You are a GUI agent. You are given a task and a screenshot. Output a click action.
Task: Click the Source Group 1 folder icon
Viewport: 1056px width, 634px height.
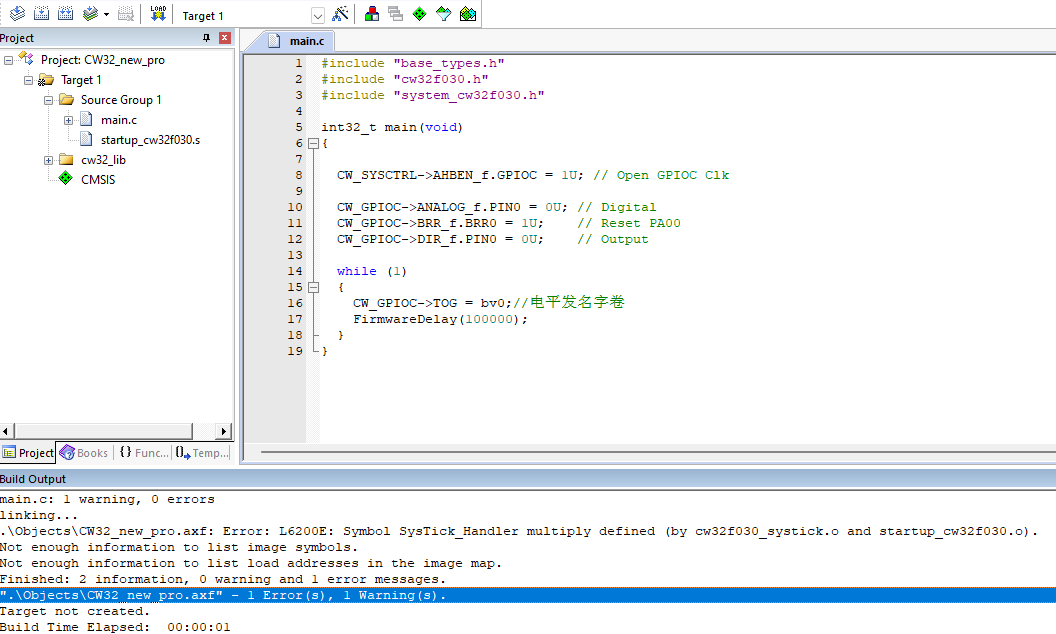66,100
